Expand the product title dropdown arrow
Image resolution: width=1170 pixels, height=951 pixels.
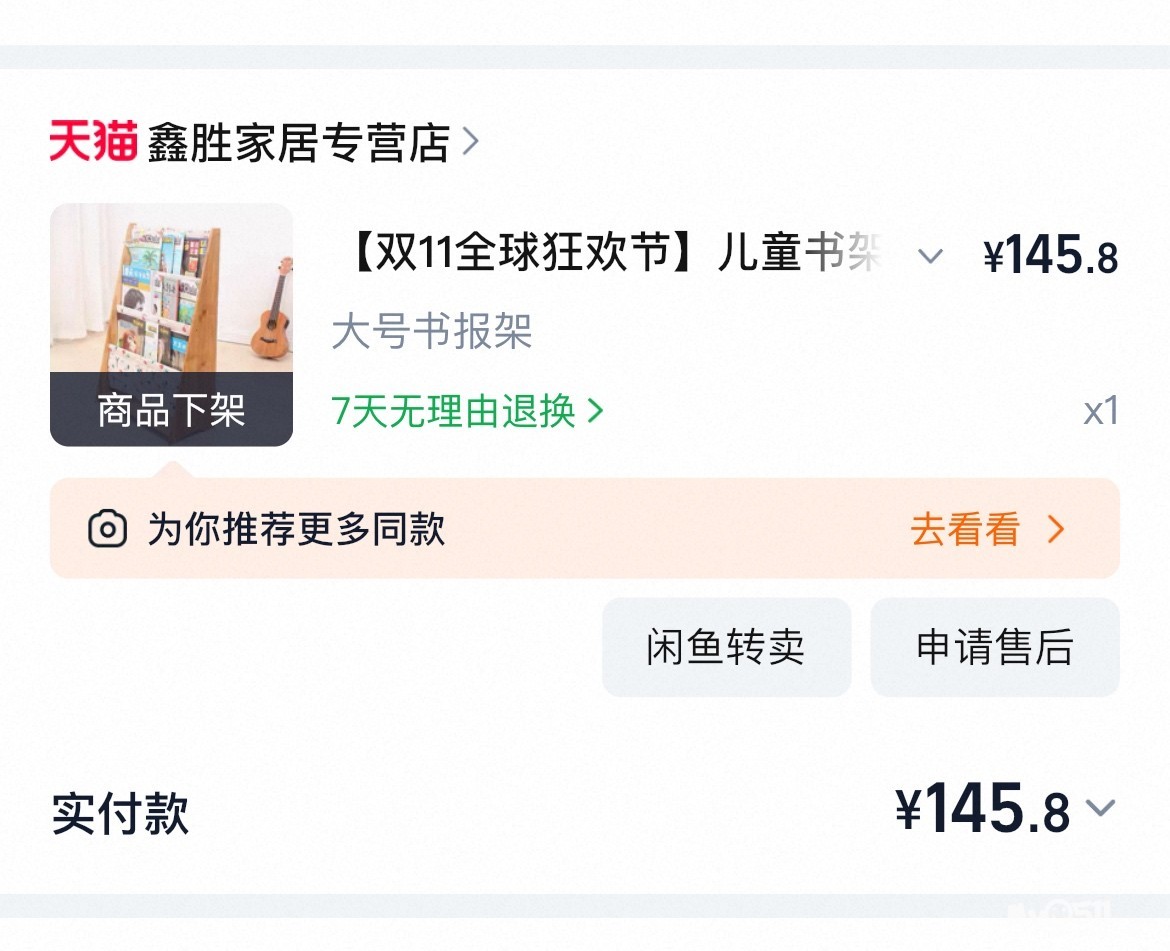930,257
